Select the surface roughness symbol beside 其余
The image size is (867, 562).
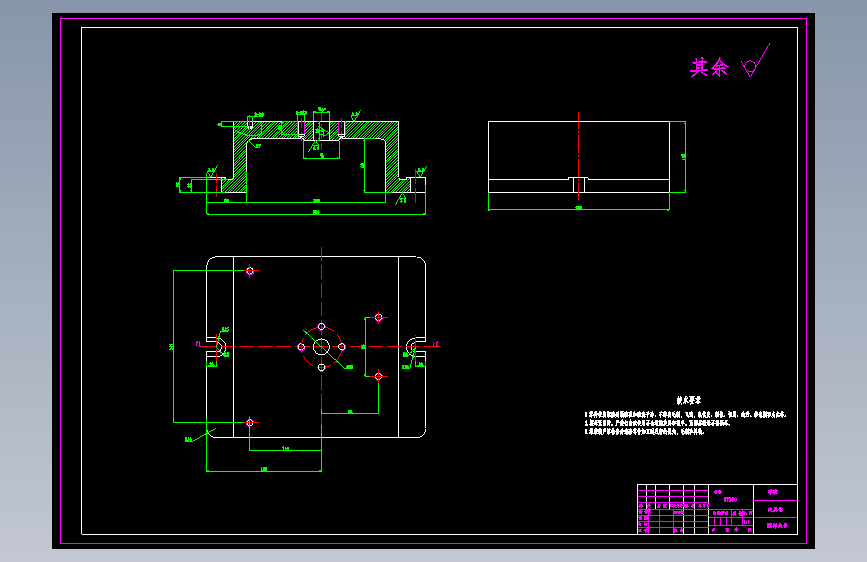click(x=755, y=60)
